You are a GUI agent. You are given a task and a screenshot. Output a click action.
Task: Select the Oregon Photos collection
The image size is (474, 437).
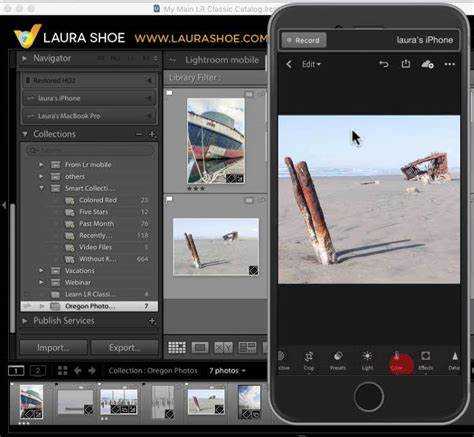(x=89, y=306)
